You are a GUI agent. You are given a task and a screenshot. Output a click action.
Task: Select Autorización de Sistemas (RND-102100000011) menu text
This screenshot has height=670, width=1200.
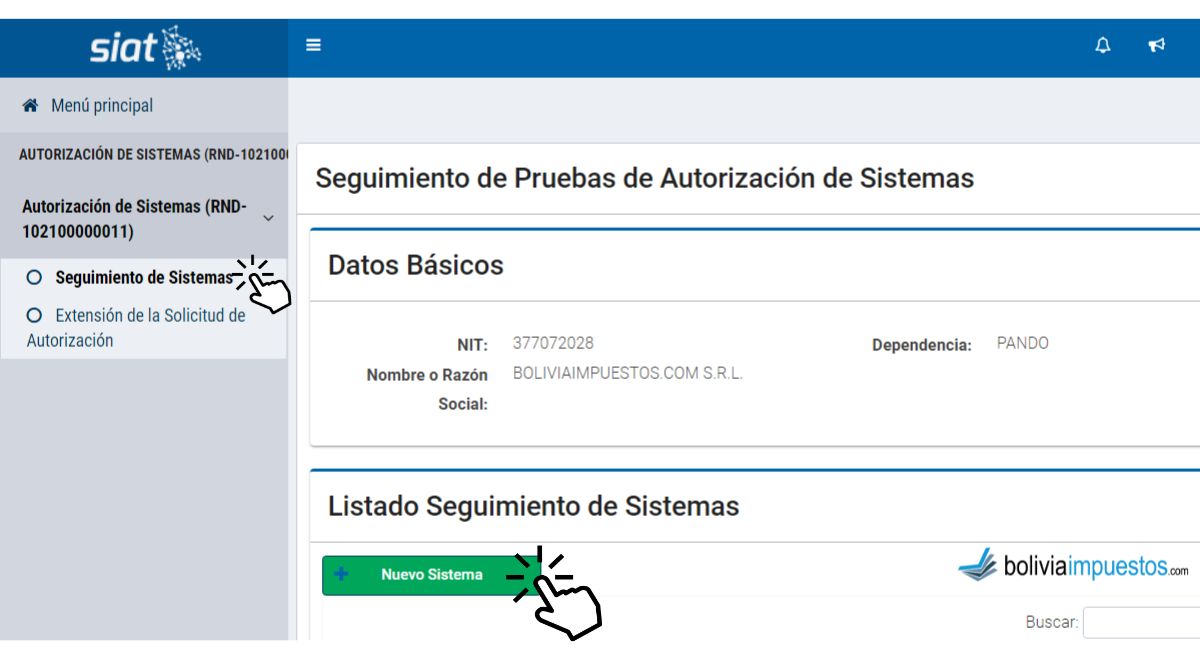point(134,219)
